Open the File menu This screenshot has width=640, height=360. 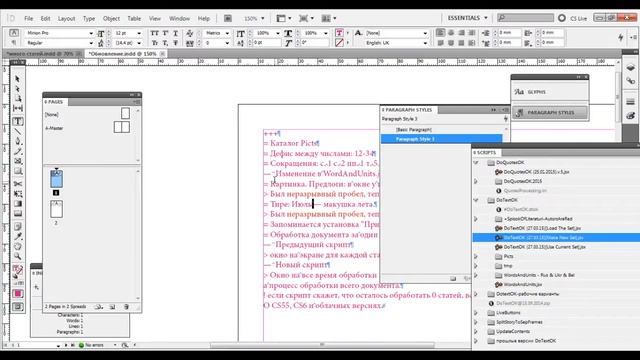point(29,18)
